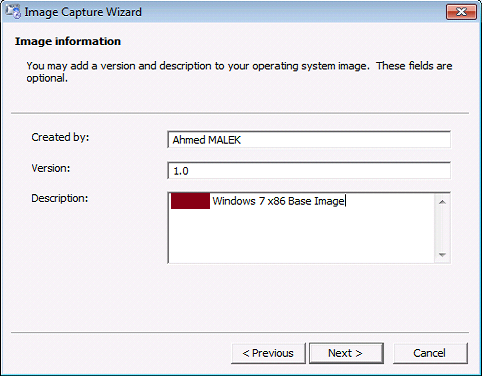Click the Description box scrollbar track

pyautogui.click(x=442, y=228)
